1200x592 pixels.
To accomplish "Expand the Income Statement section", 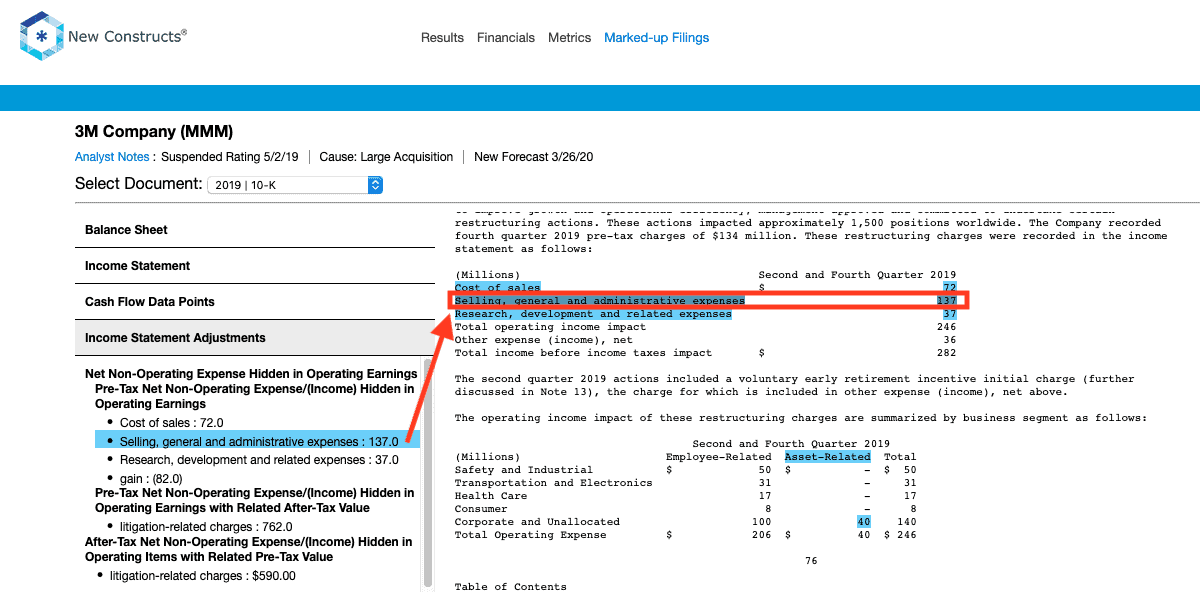I will (255, 266).
